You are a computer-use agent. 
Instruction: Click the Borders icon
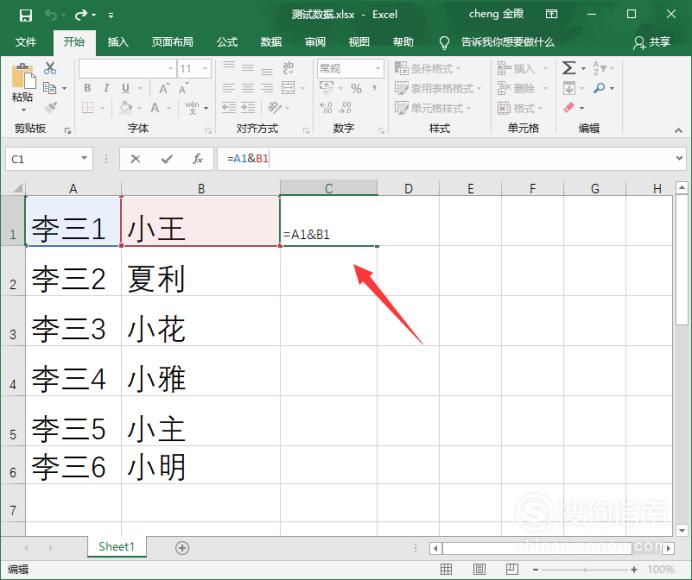click(88, 107)
